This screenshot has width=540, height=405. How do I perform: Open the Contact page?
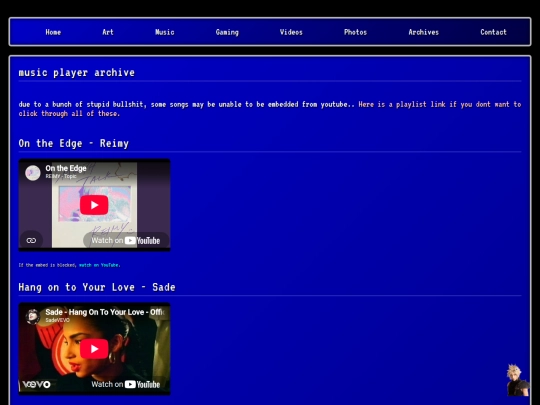[494, 32]
